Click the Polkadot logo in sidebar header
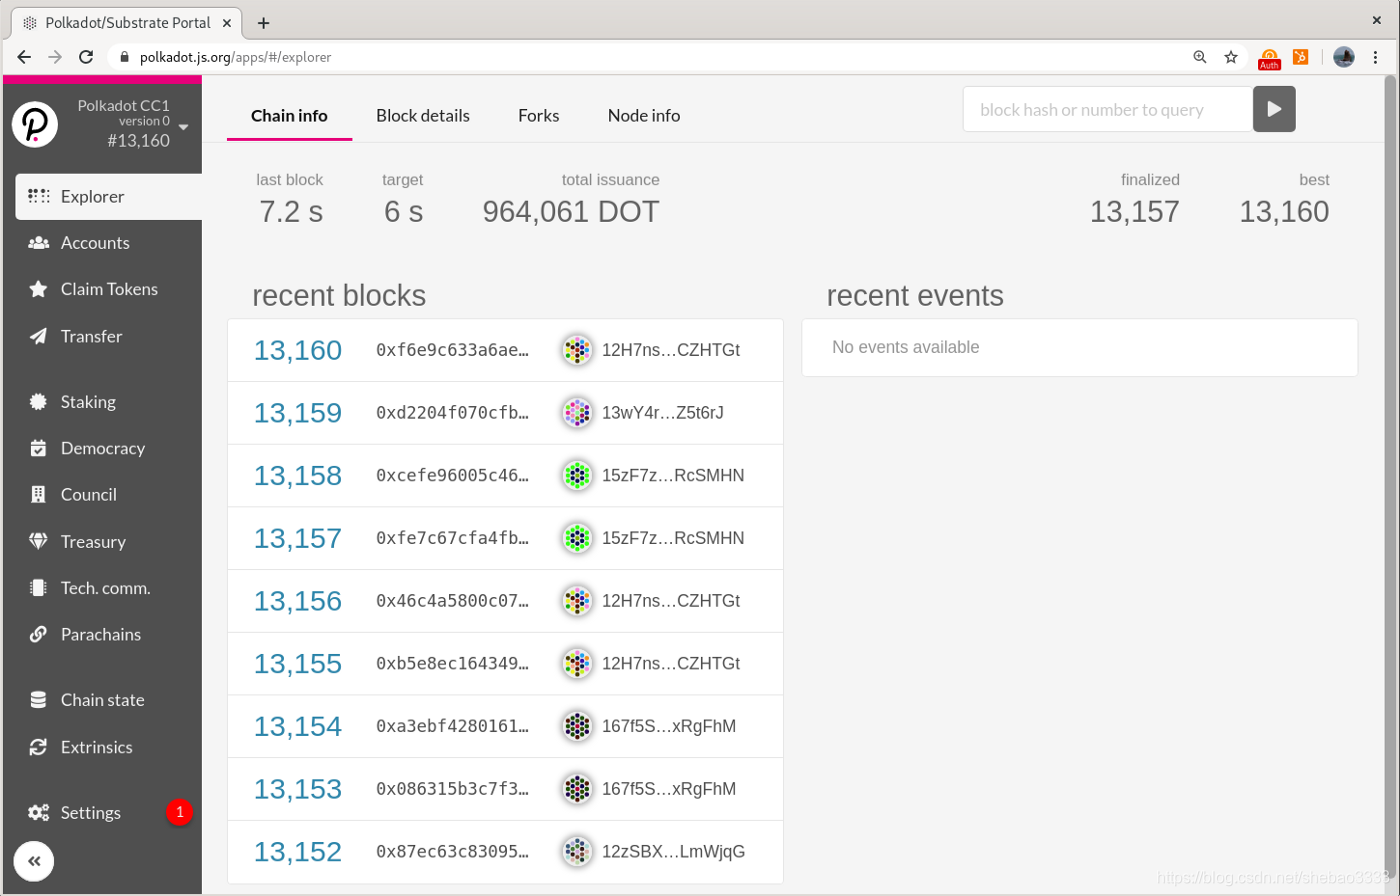 35,123
